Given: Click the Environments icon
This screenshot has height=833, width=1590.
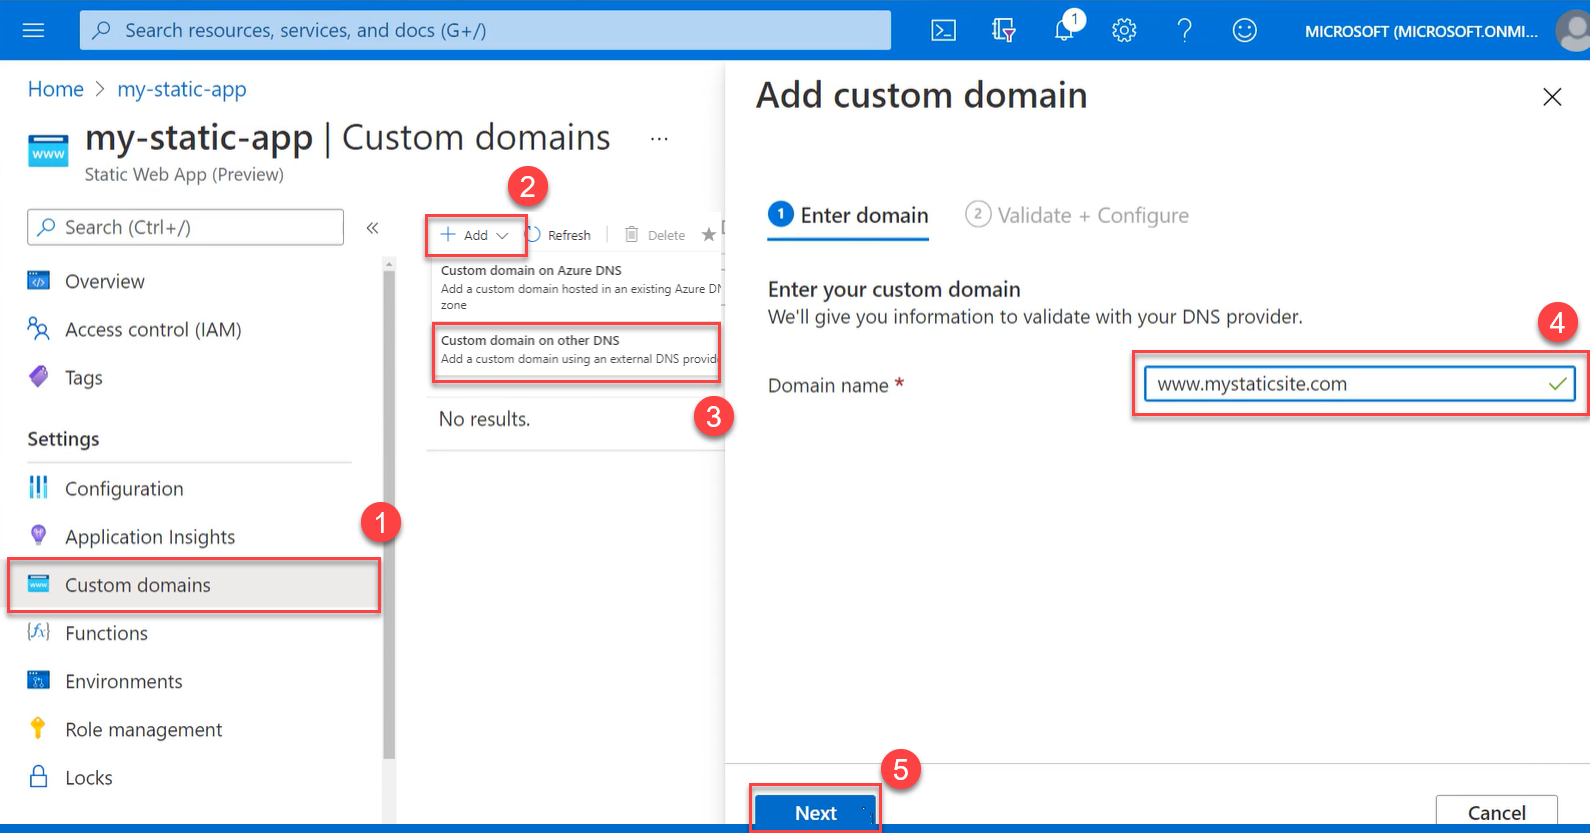Looking at the screenshot, I should point(38,680).
